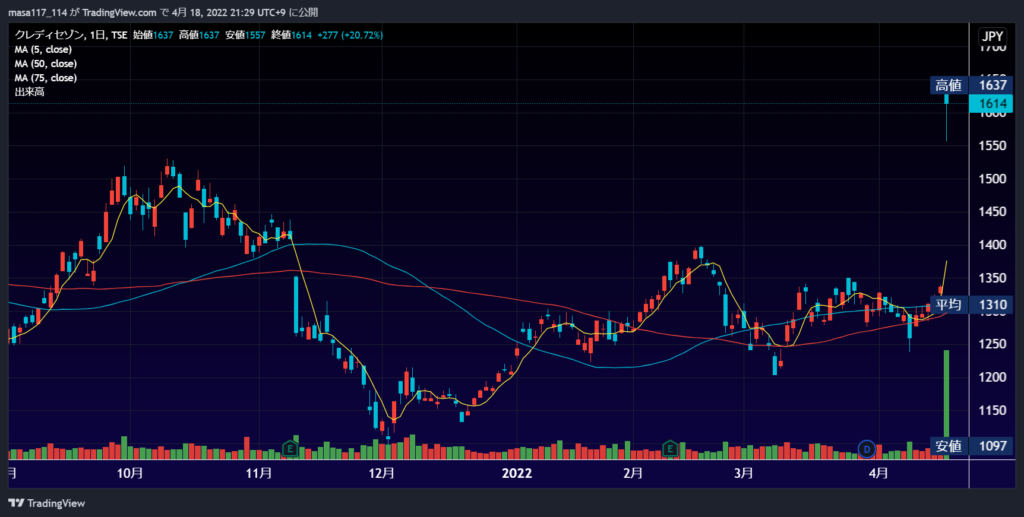Image resolution: width=1024 pixels, height=517 pixels.
Task: Click the 3月 time axis label
Action: click(744, 473)
